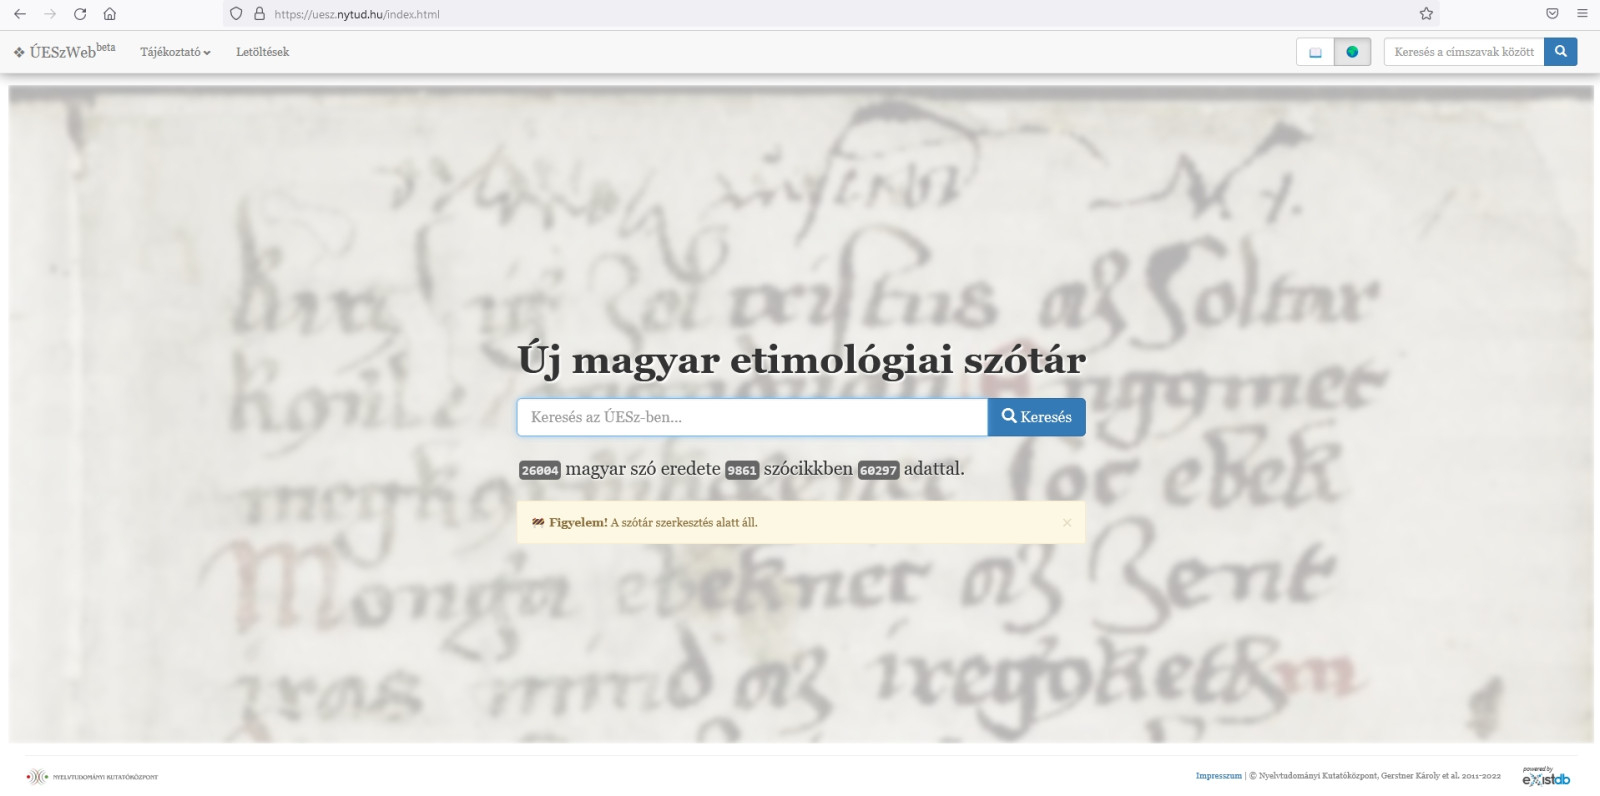Toggle the open book view button
1600x796 pixels.
coord(1315,52)
